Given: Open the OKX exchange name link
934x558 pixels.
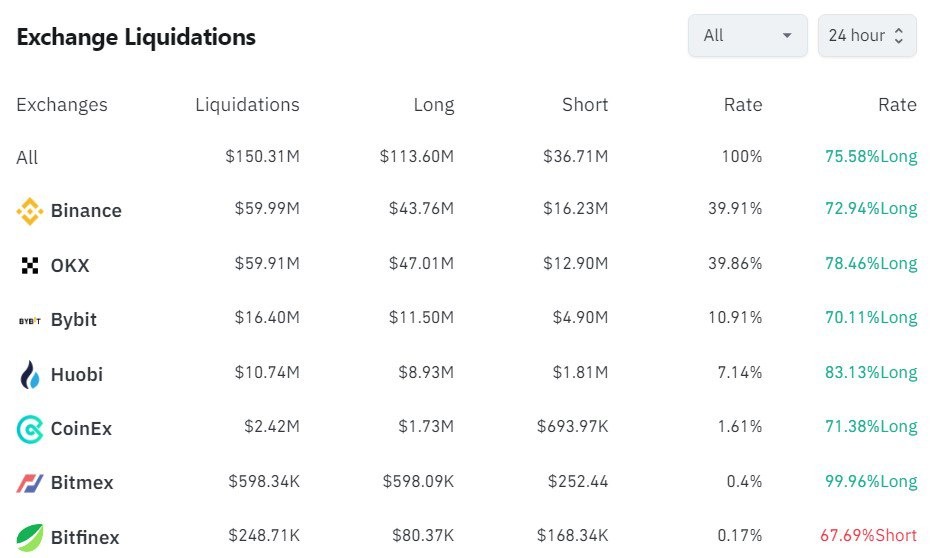Looking at the screenshot, I should coord(70,265).
